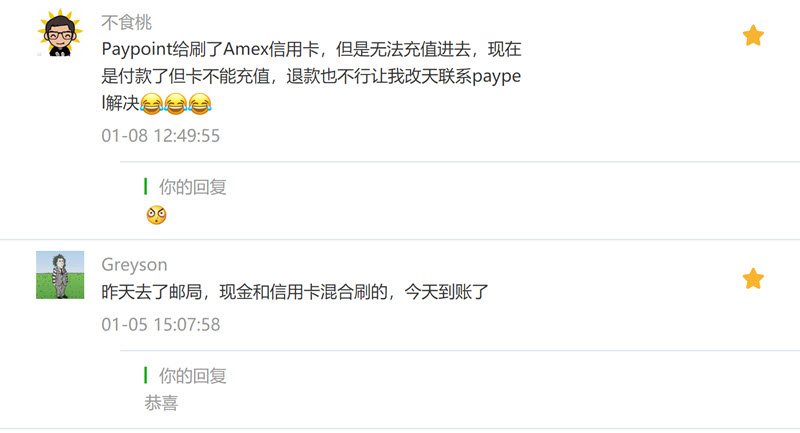Click the username Greyson
Screen dimensions: 800x433
click(x=134, y=265)
